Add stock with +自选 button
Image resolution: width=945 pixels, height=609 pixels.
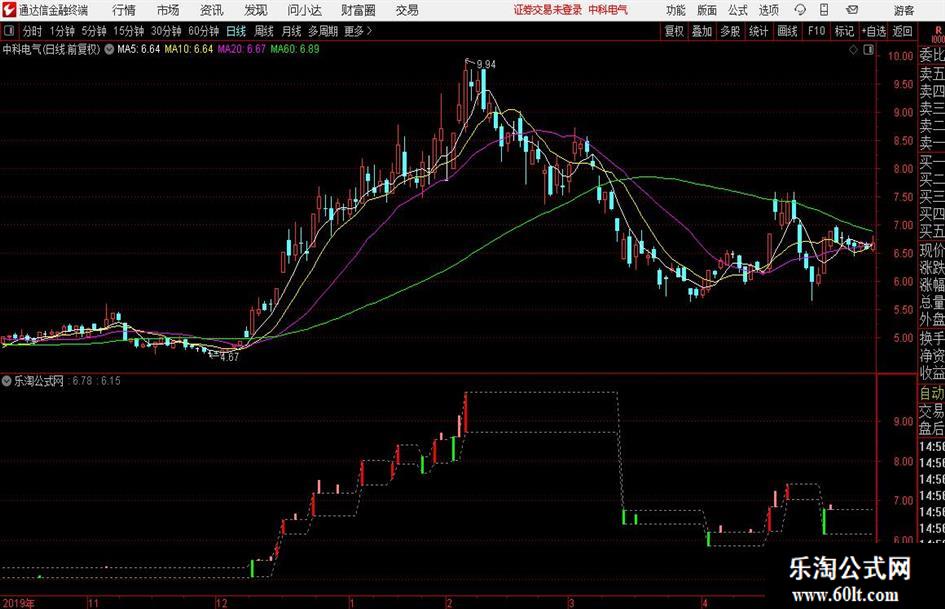[x=873, y=31]
